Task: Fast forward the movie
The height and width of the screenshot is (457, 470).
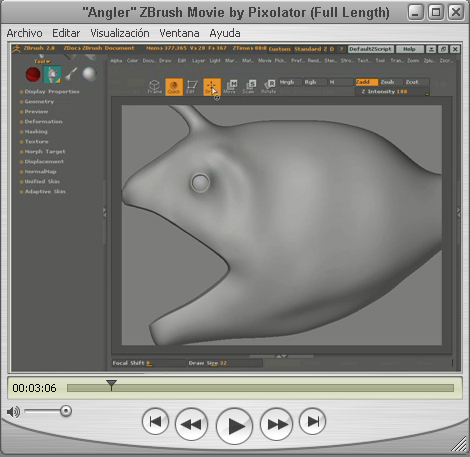Action: [x=276, y=424]
